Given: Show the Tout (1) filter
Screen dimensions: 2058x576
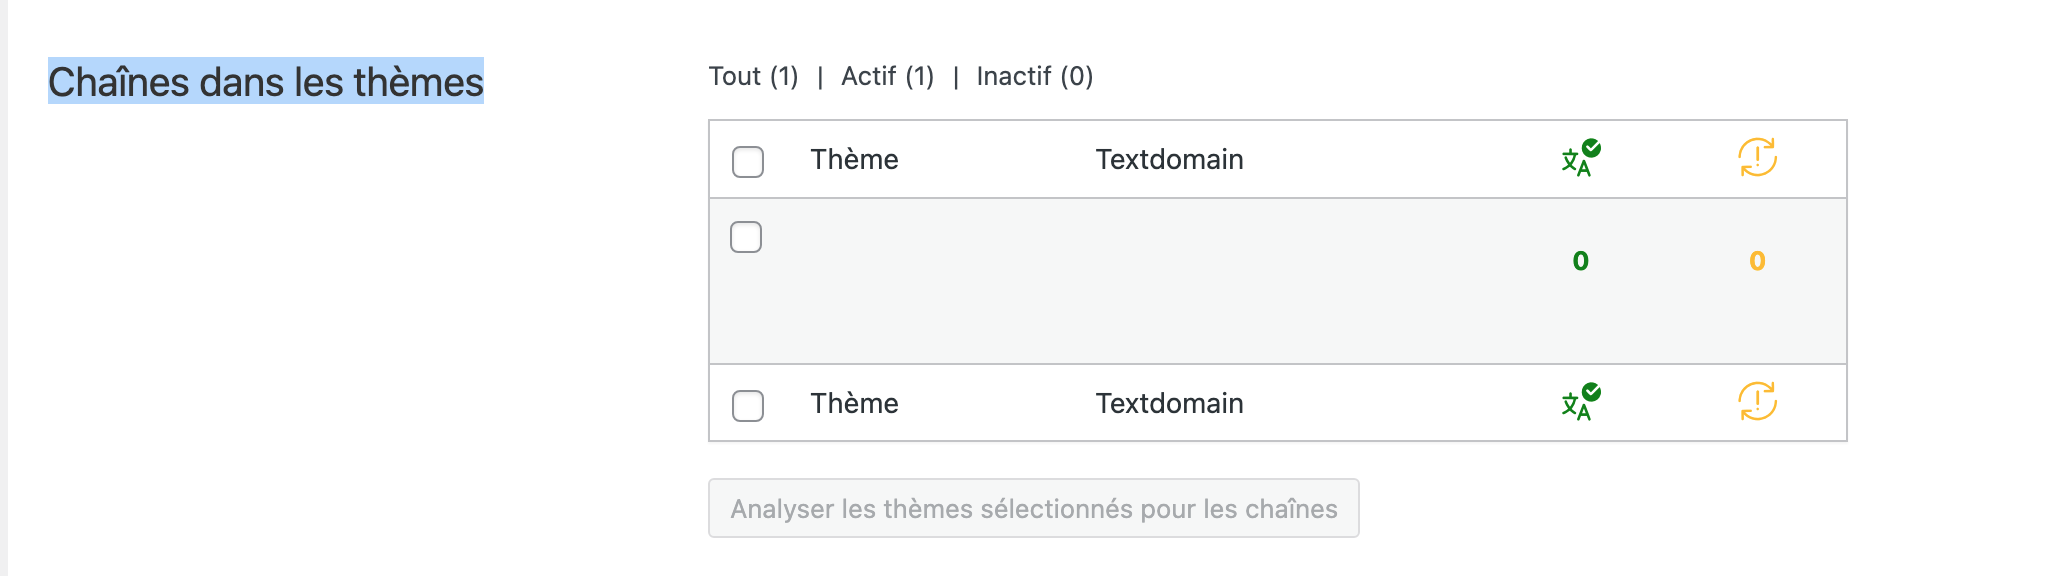Looking at the screenshot, I should point(753,76).
